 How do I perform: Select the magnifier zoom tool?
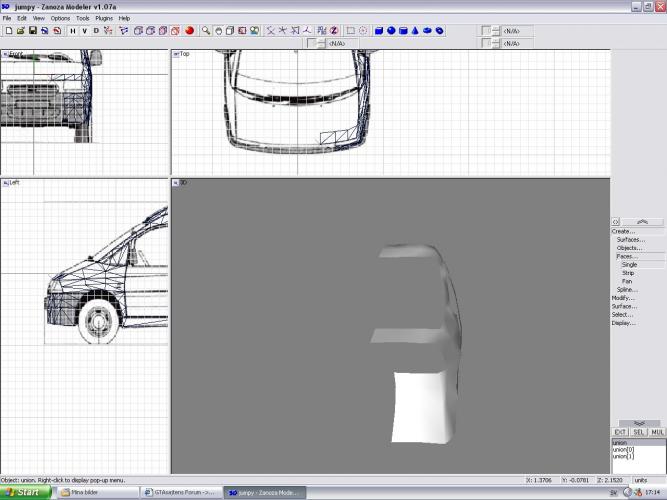(x=206, y=31)
